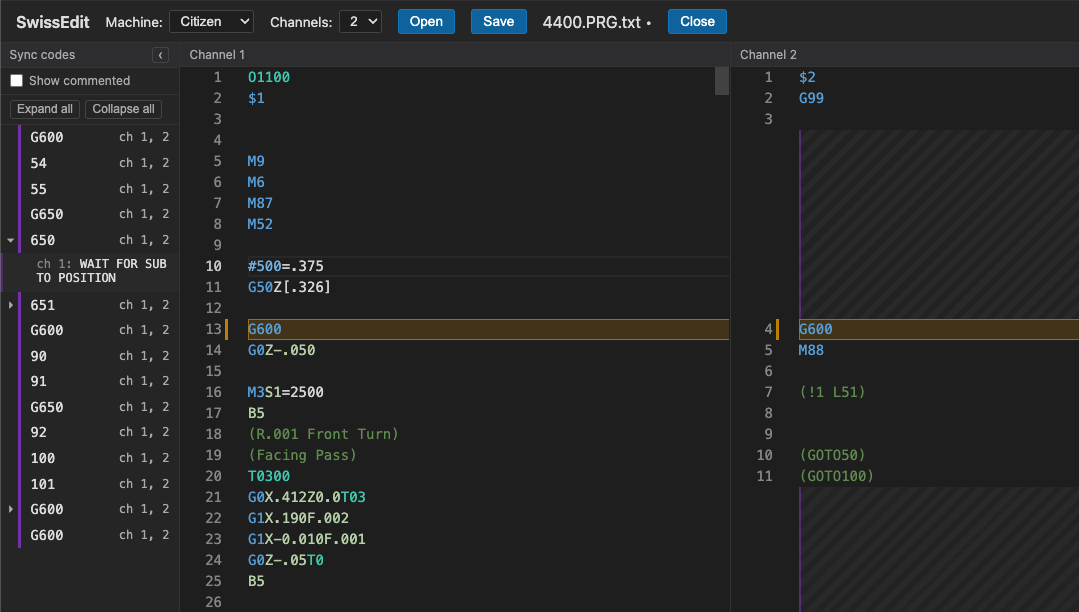Click the M9 code line
This screenshot has width=1079, height=612.
click(256, 161)
